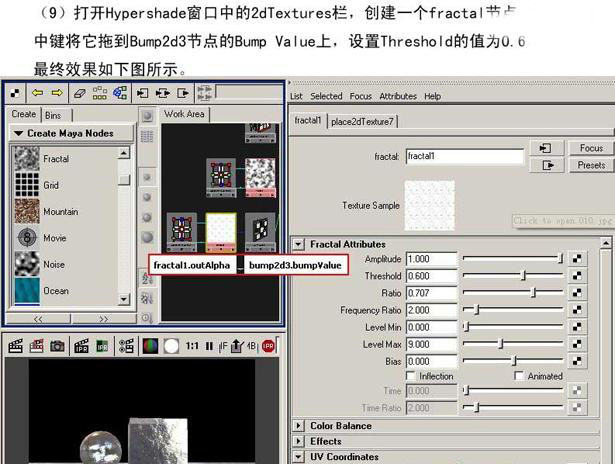615x464 pixels.
Task: Select the Grid texture node
Action: point(27,184)
